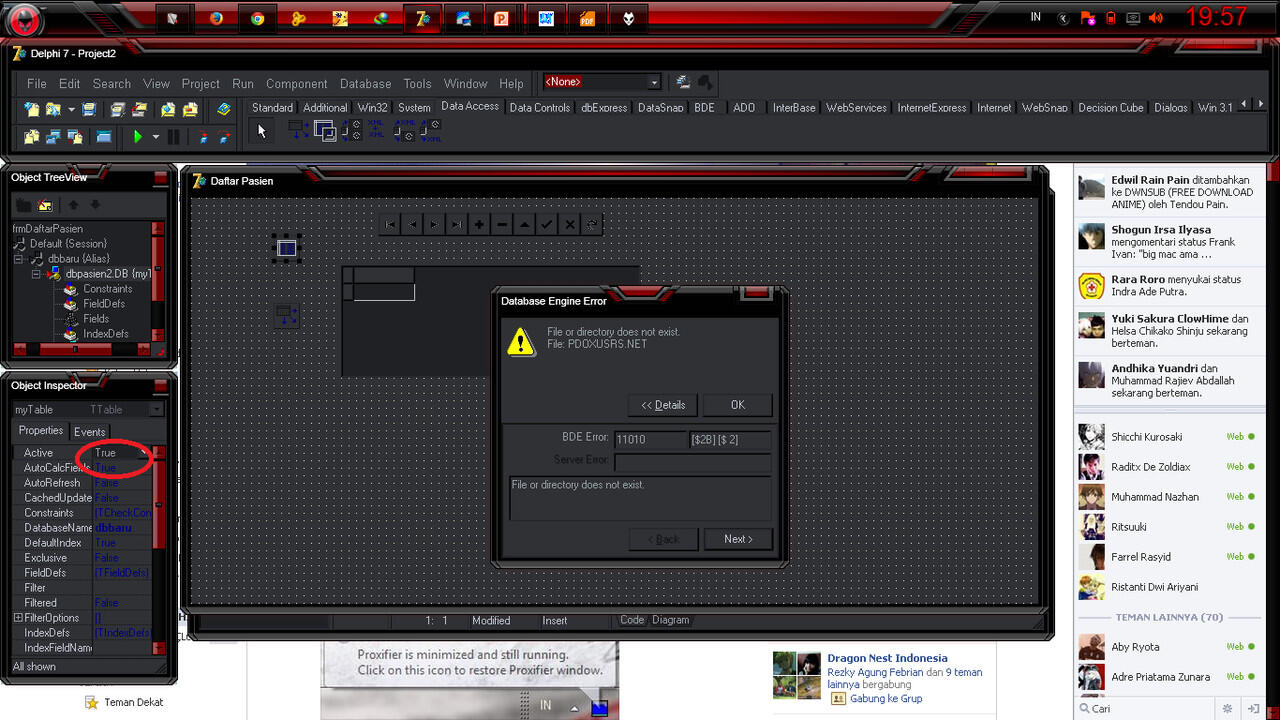
Task: Expand the FilterOptions property
Action: coord(18,618)
